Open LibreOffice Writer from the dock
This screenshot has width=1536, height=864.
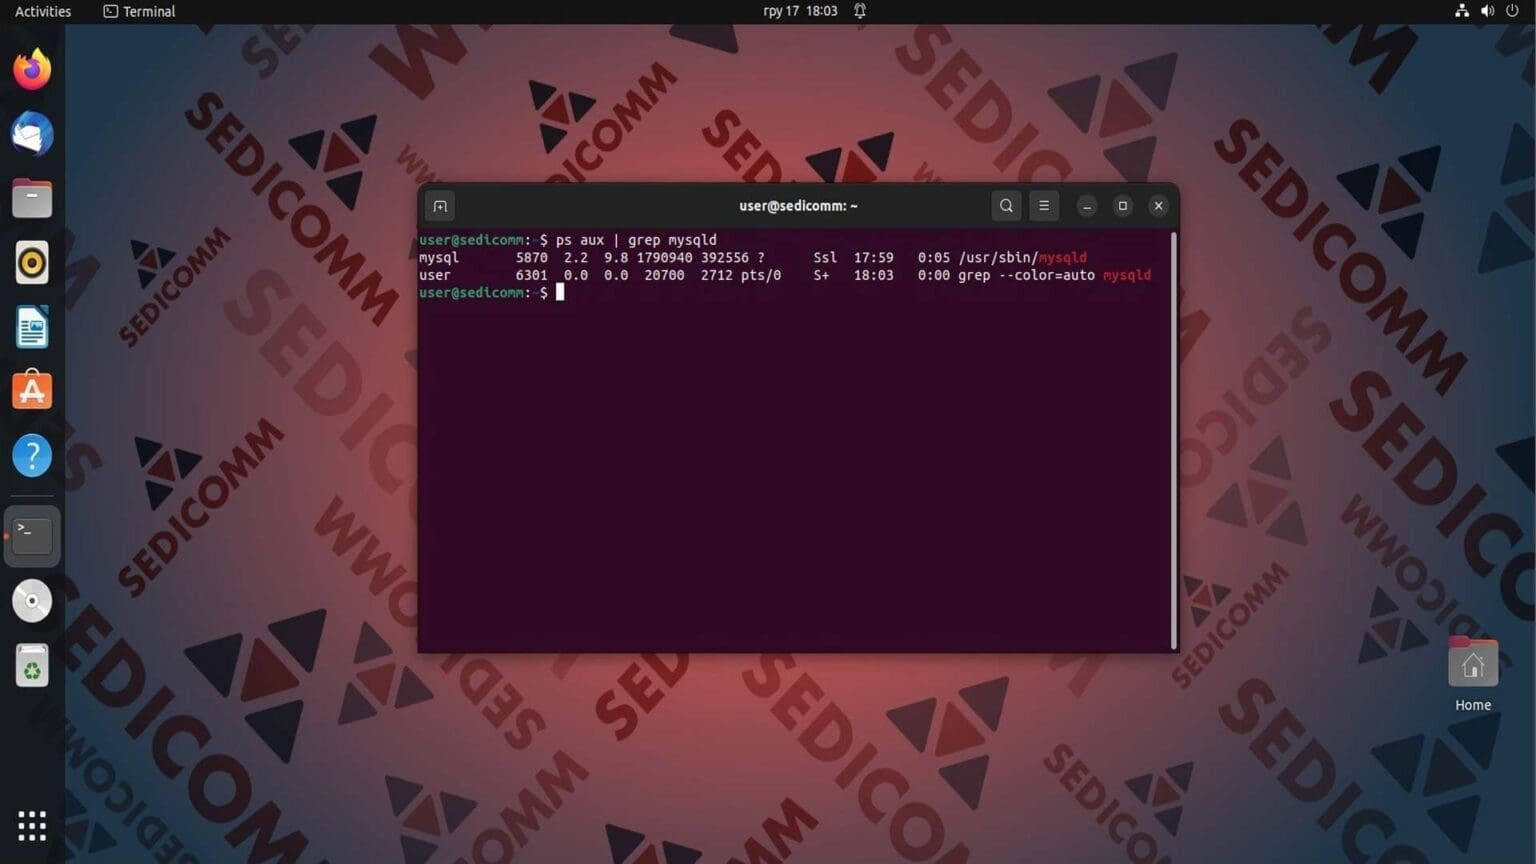31,327
